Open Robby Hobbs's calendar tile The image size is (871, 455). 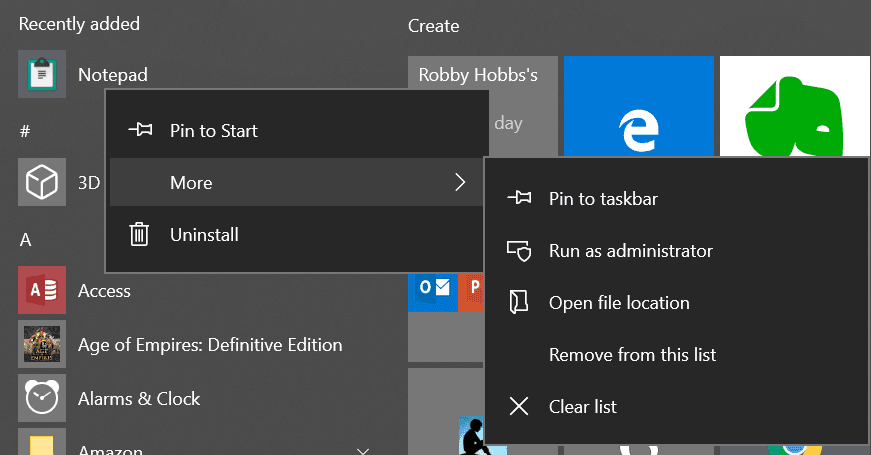(x=483, y=106)
